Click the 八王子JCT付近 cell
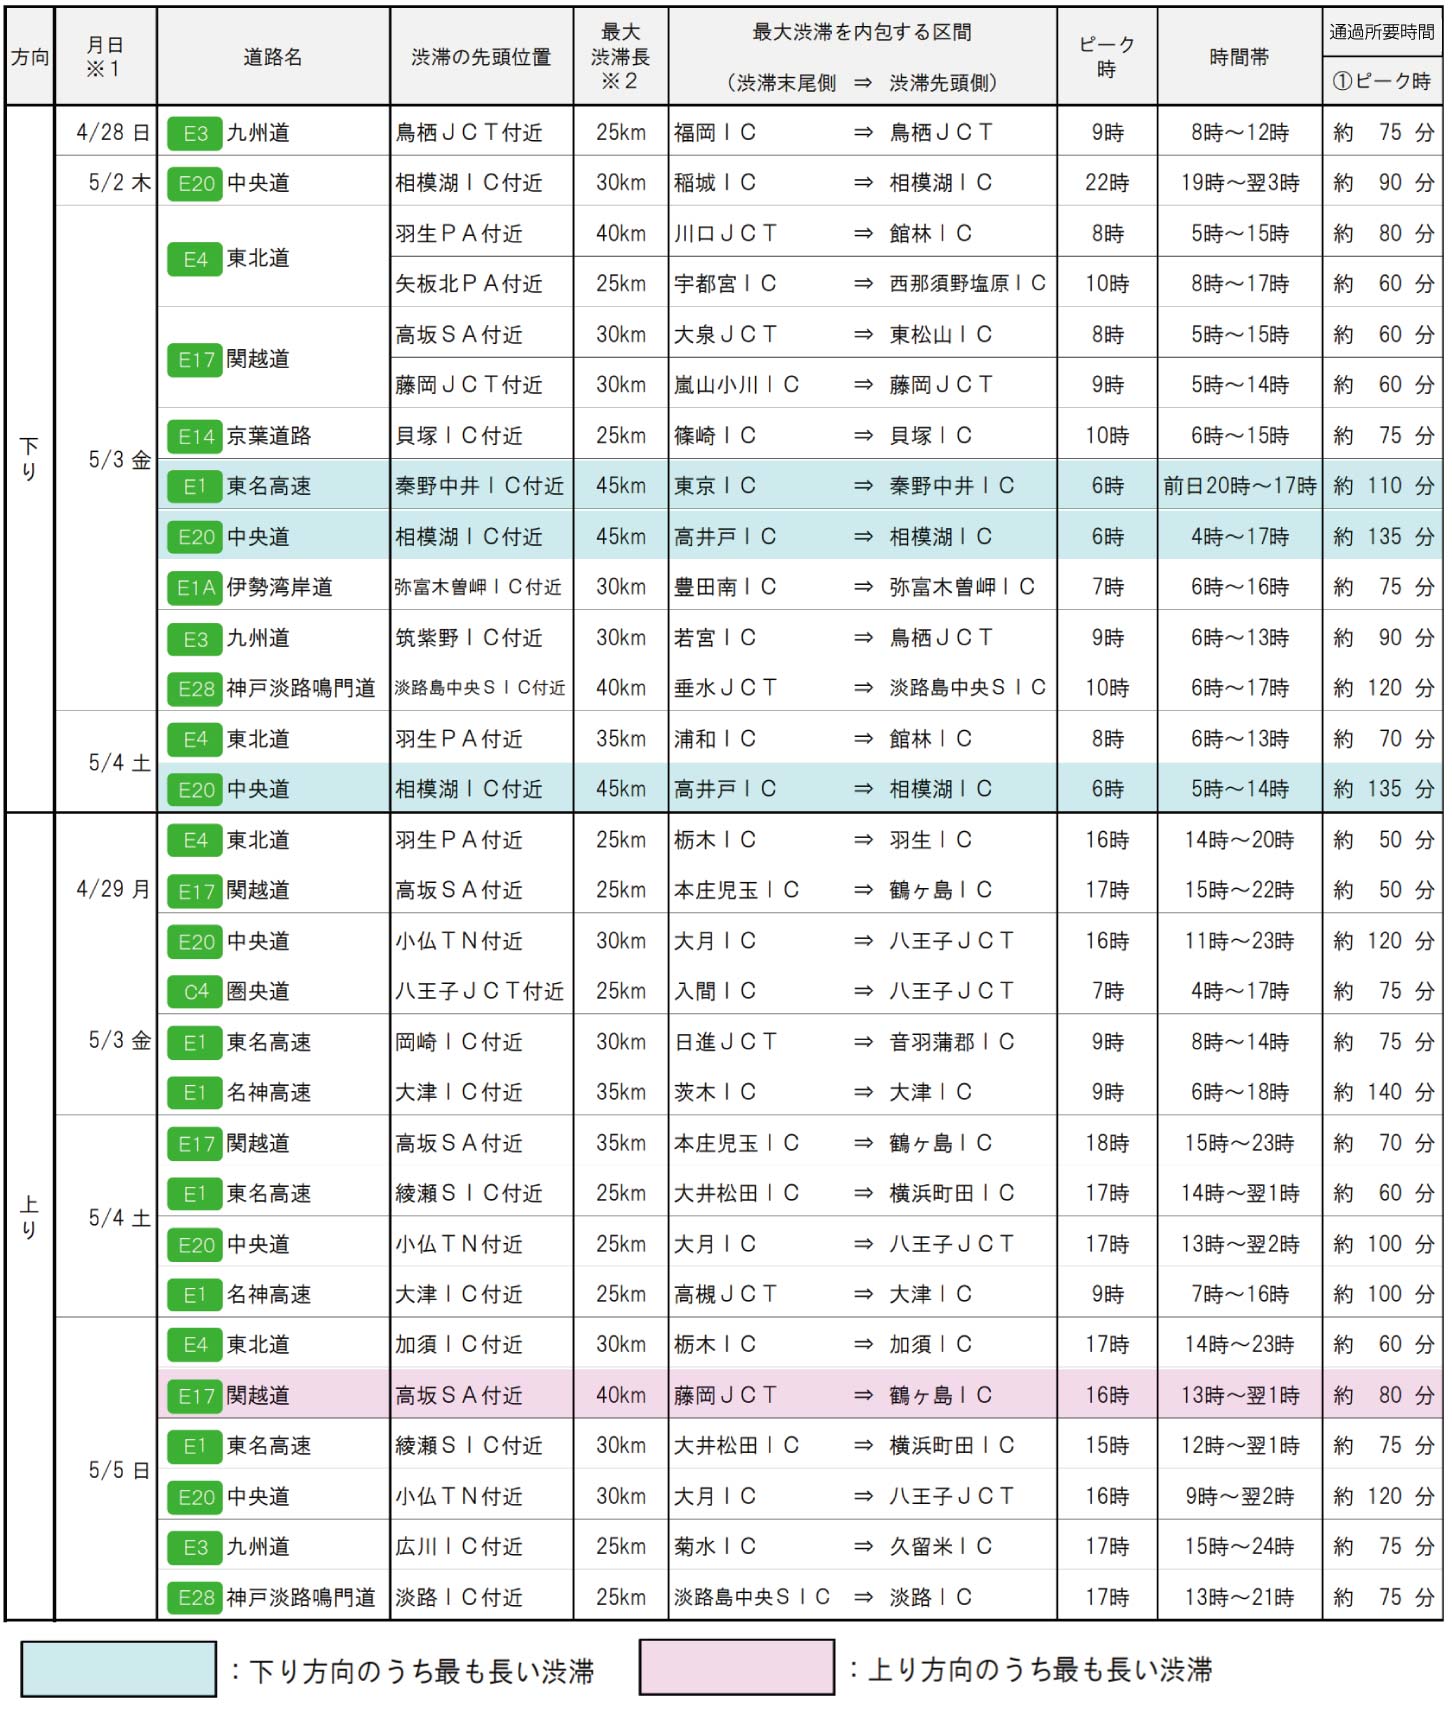The image size is (1452, 1715). (x=479, y=991)
